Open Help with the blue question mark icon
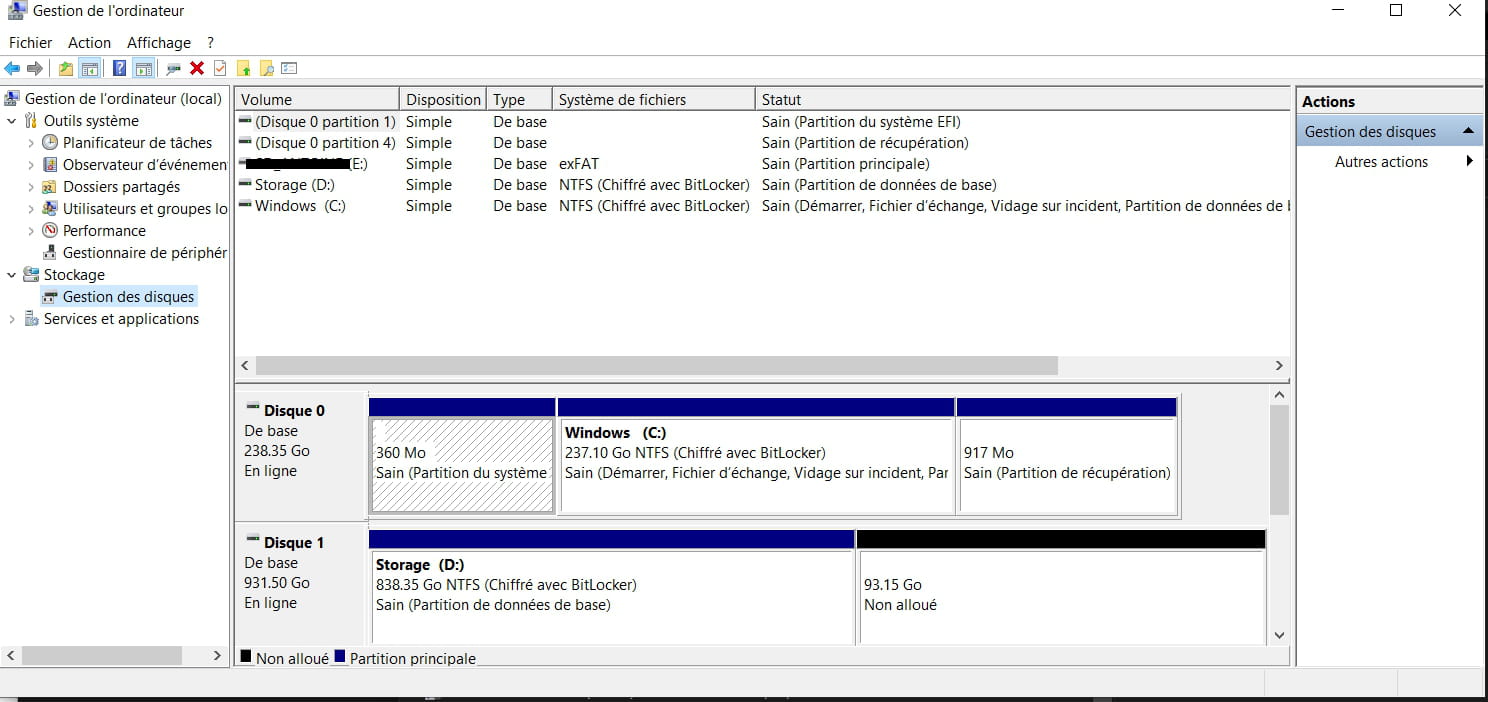 pos(119,69)
